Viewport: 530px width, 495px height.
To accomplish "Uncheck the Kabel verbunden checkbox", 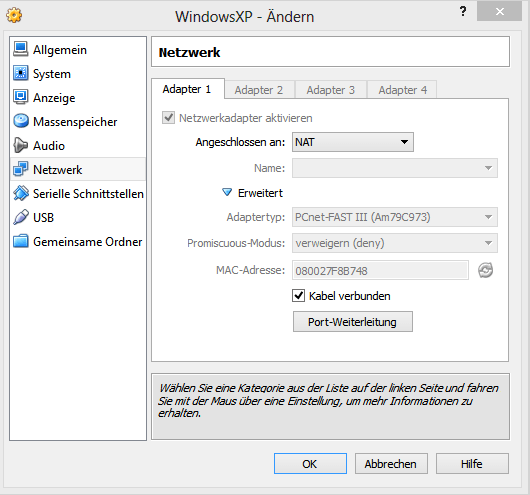I will (x=298, y=296).
